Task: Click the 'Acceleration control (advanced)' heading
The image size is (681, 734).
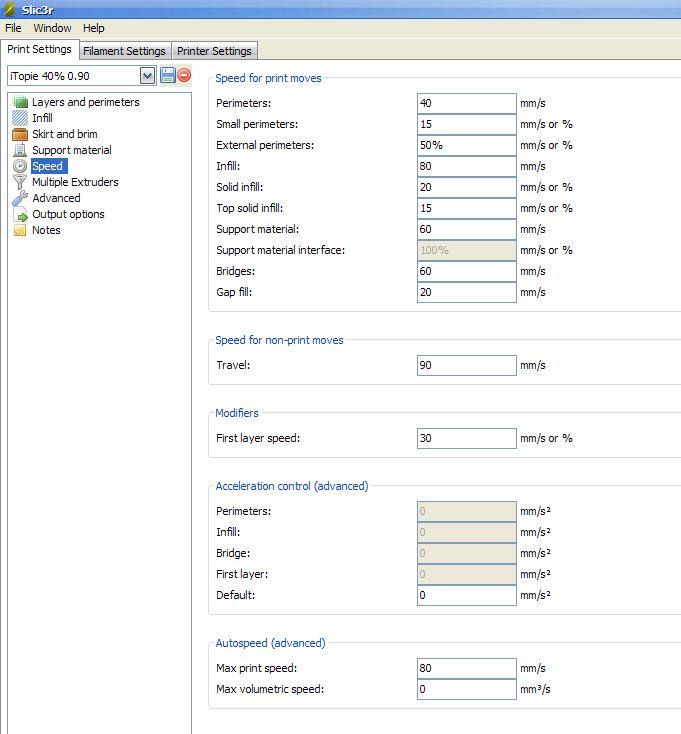Action: [x=292, y=486]
